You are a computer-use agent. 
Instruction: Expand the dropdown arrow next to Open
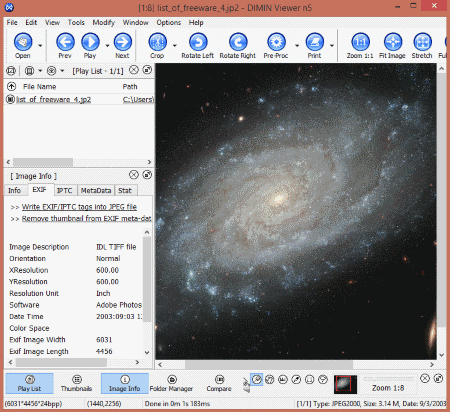pos(40,45)
